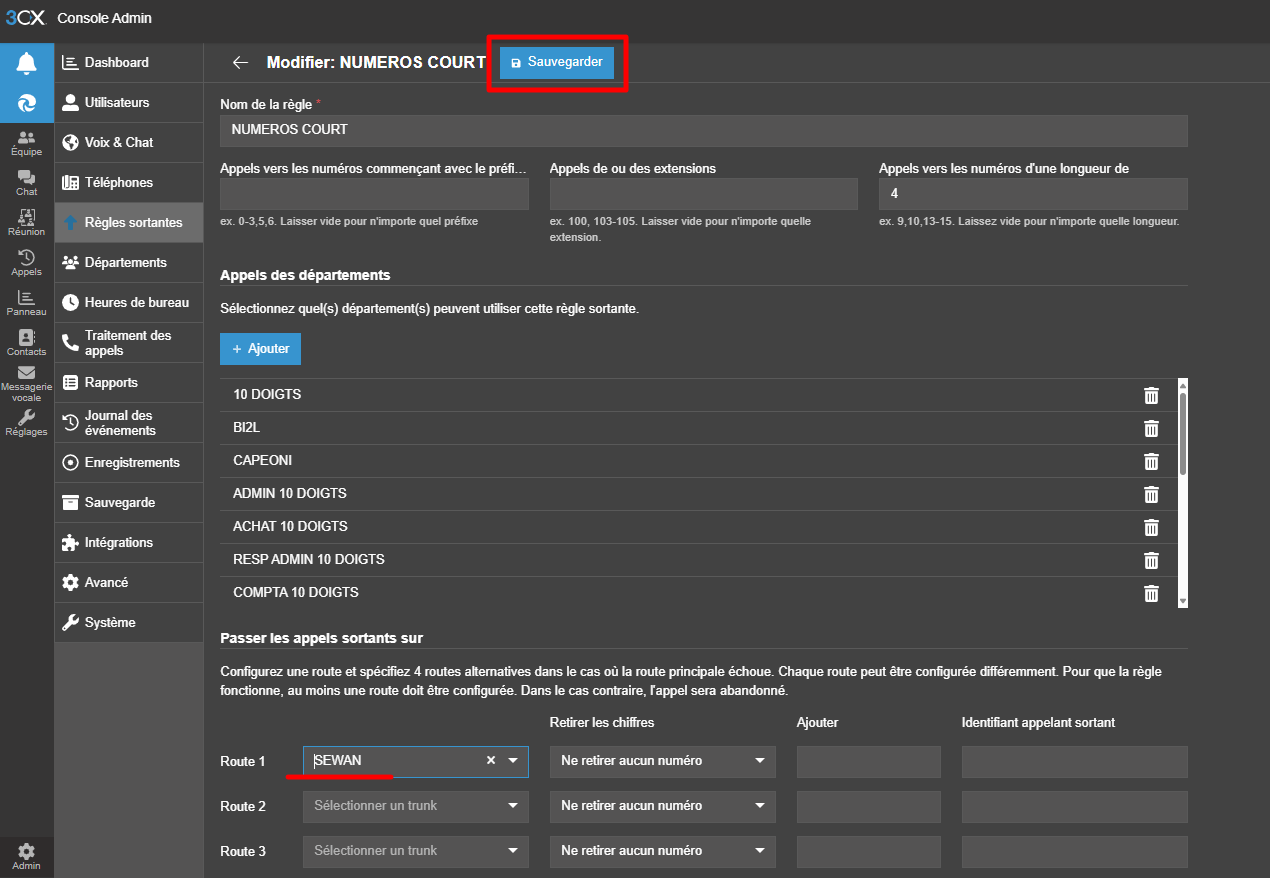Open the Panneau sidebar icon

pos(27,303)
